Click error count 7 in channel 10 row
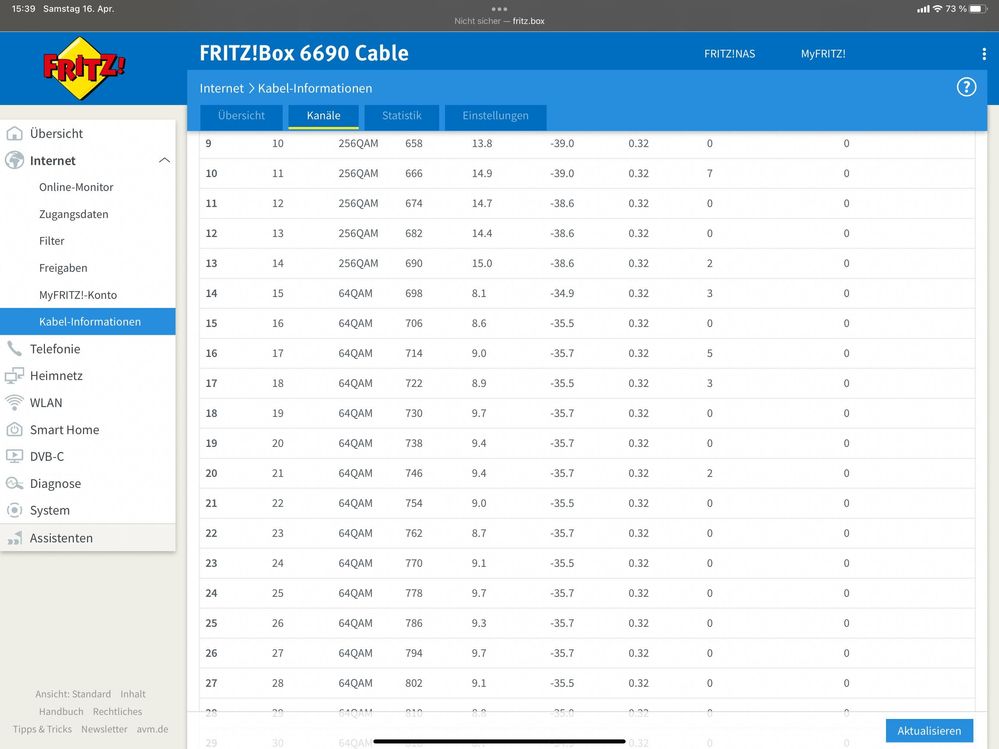The height and width of the screenshot is (749, 999). click(709, 174)
